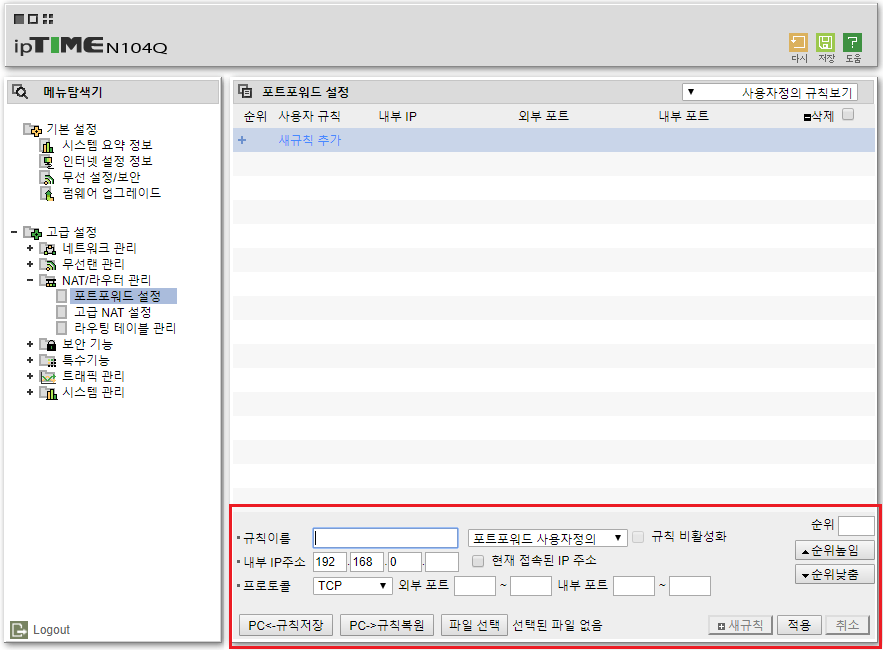Open 무선 설정/보안 menu item
883x651 pixels.
pos(101,177)
